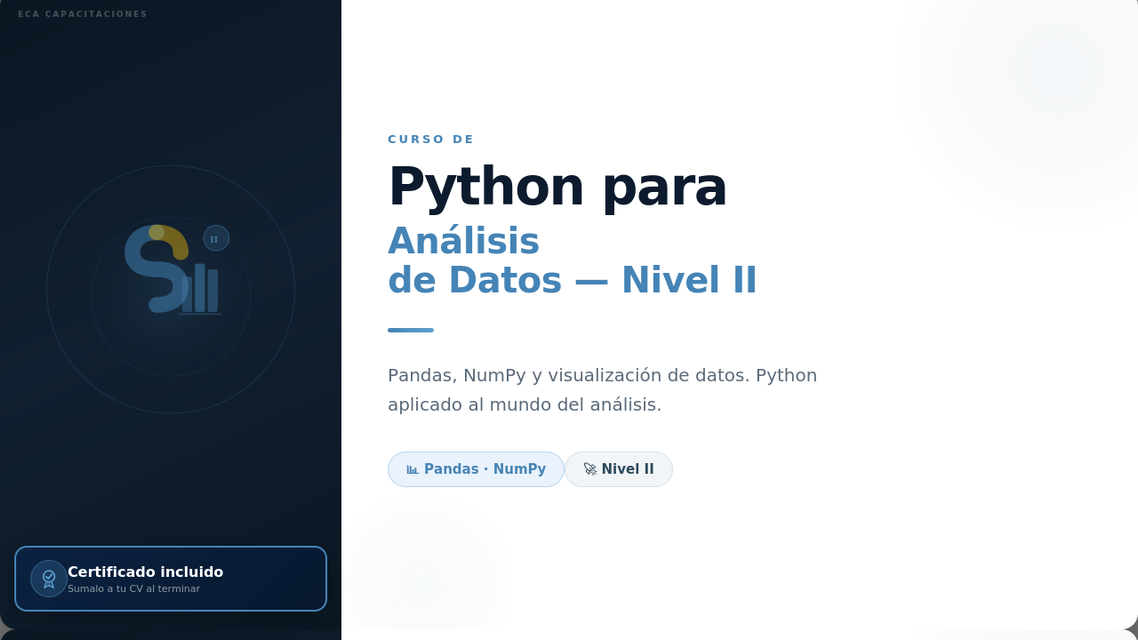Click the rocket icon in Nivel II pill
Image resolution: width=1138 pixels, height=640 pixels.
590,469
